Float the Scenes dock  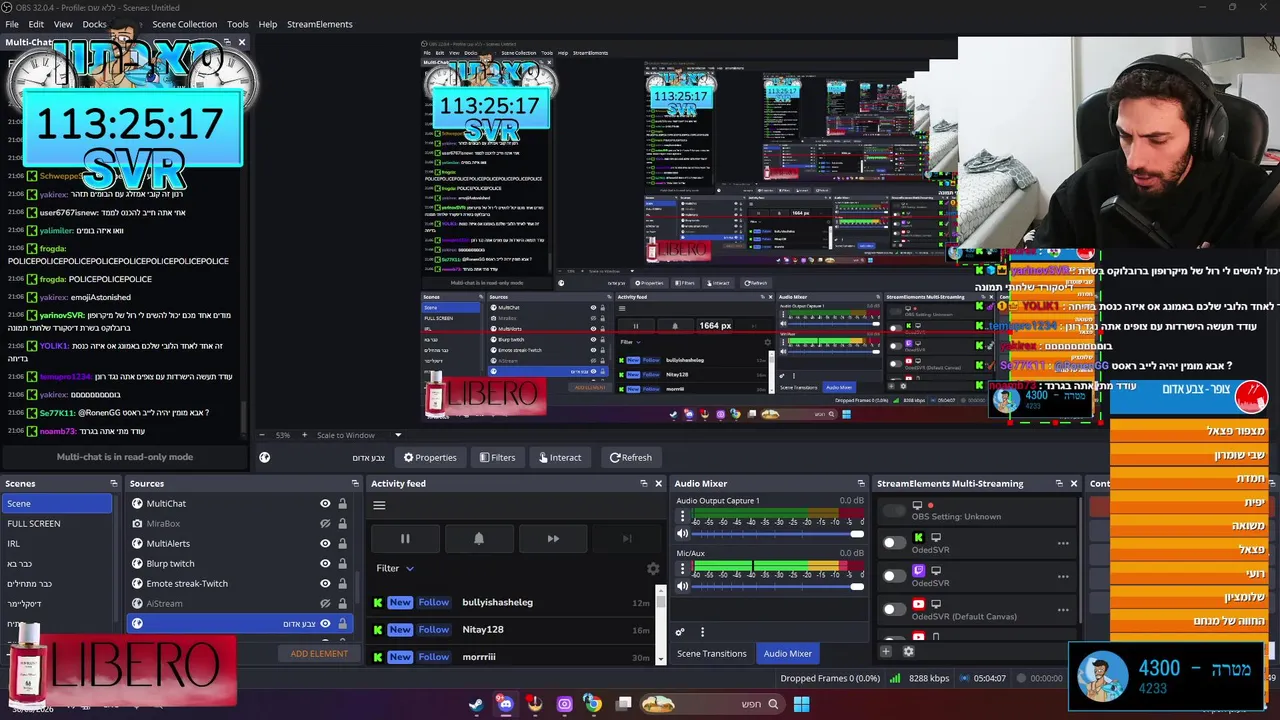pos(113,484)
